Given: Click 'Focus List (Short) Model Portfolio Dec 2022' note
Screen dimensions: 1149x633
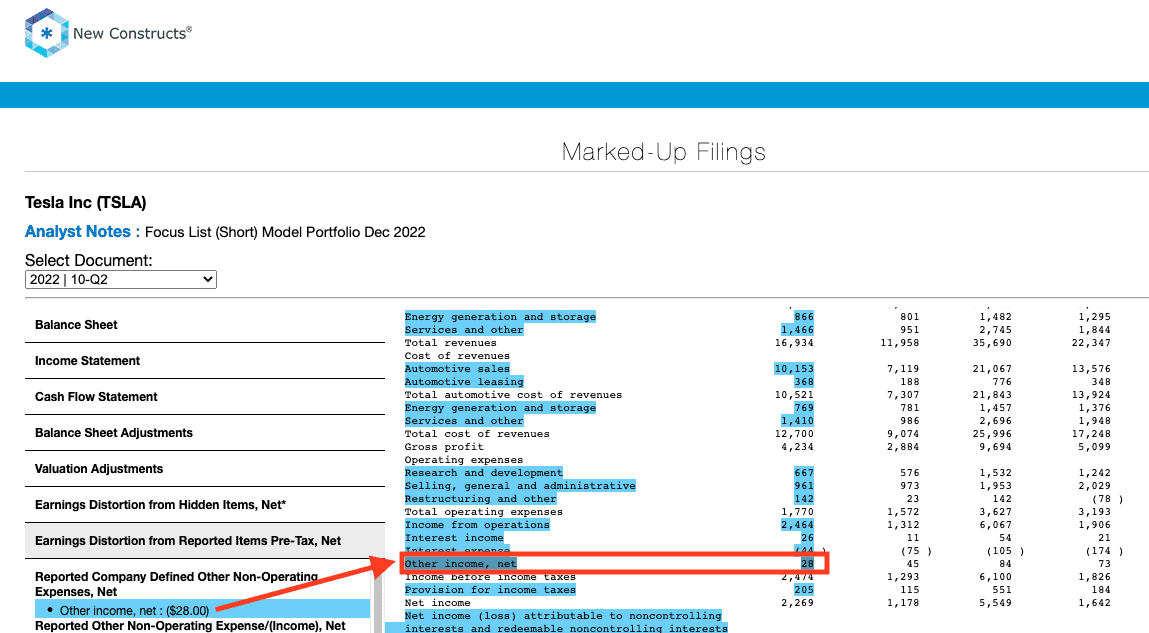Looking at the screenshot, I should point(285,232).
